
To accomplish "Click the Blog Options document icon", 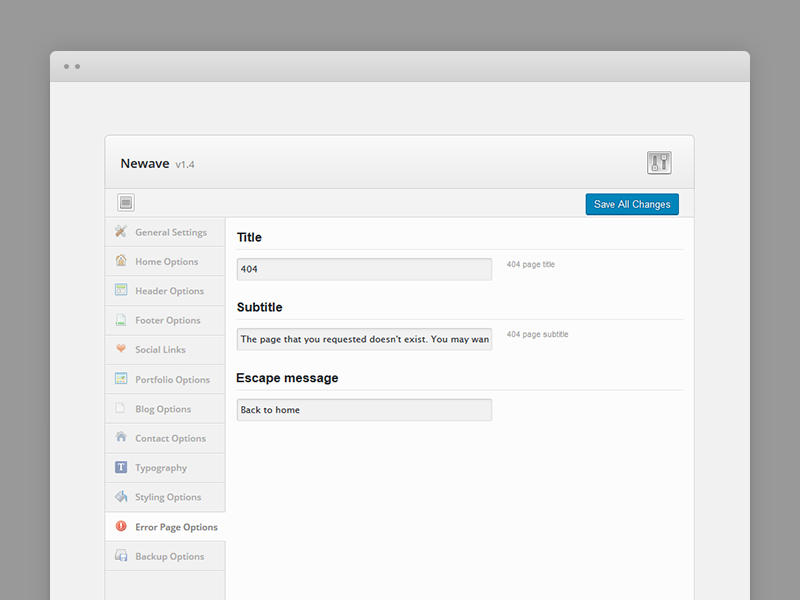I will click(x=120, y=408).
